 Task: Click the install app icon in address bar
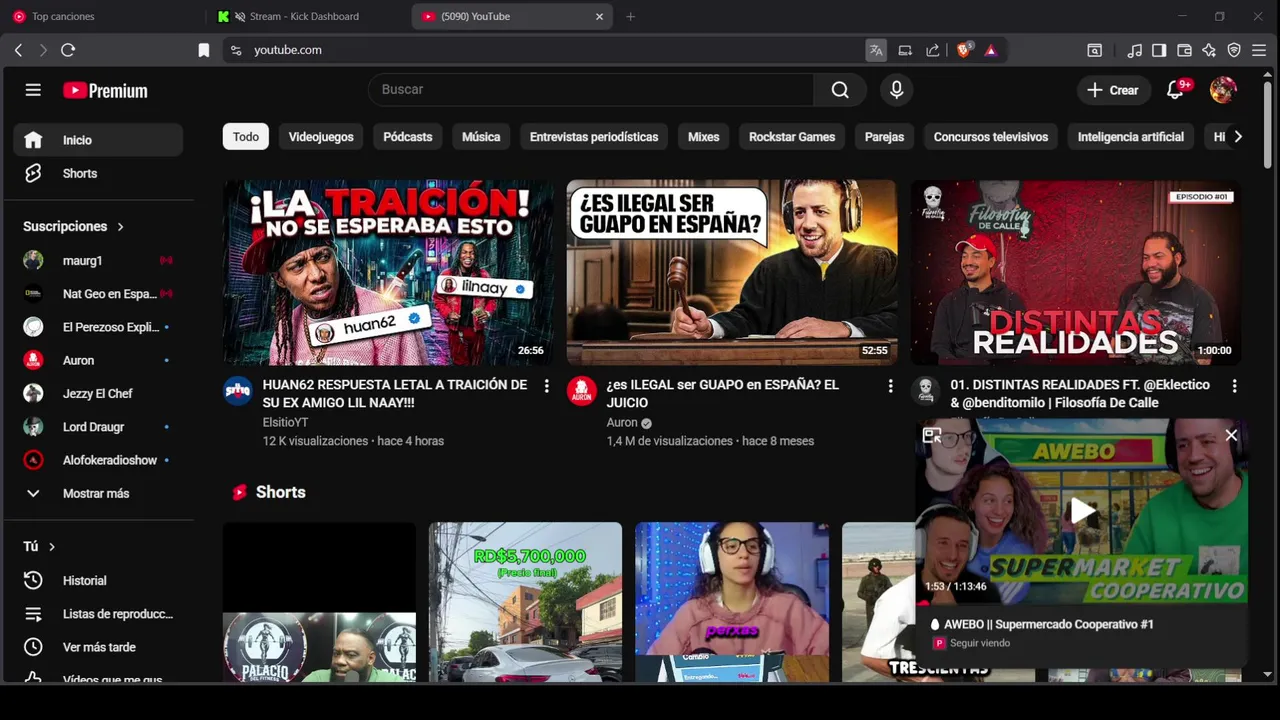(x=905, y=50)
